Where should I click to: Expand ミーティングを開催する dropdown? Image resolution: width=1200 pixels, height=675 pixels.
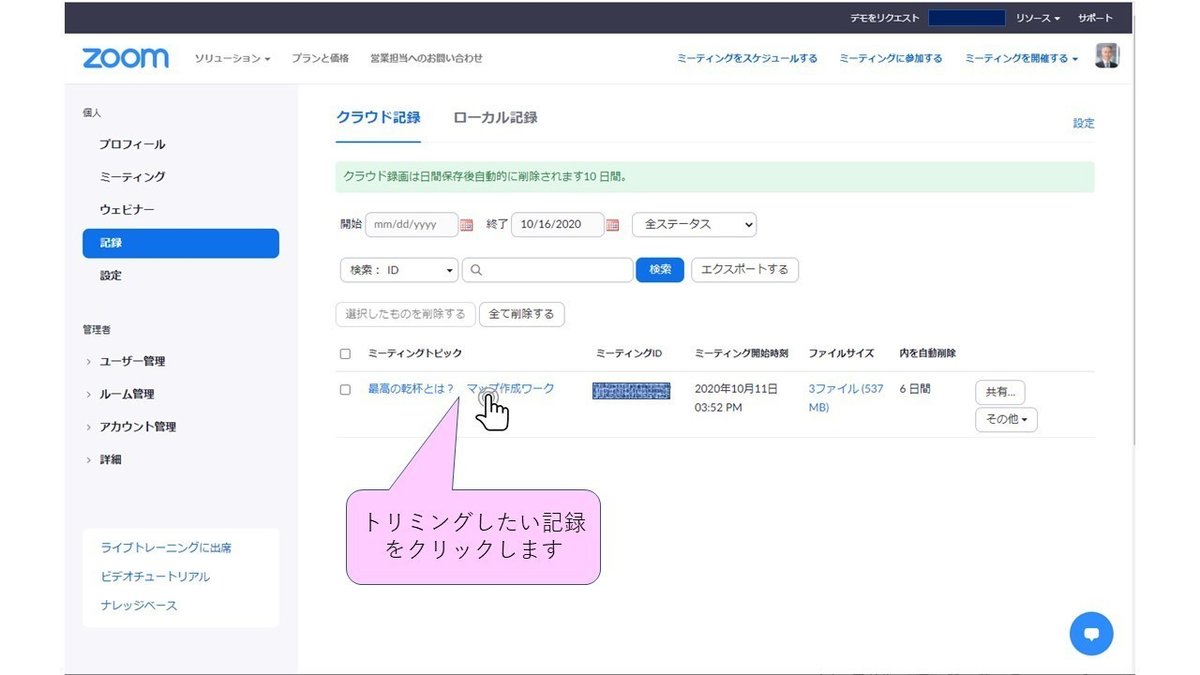1021,59
